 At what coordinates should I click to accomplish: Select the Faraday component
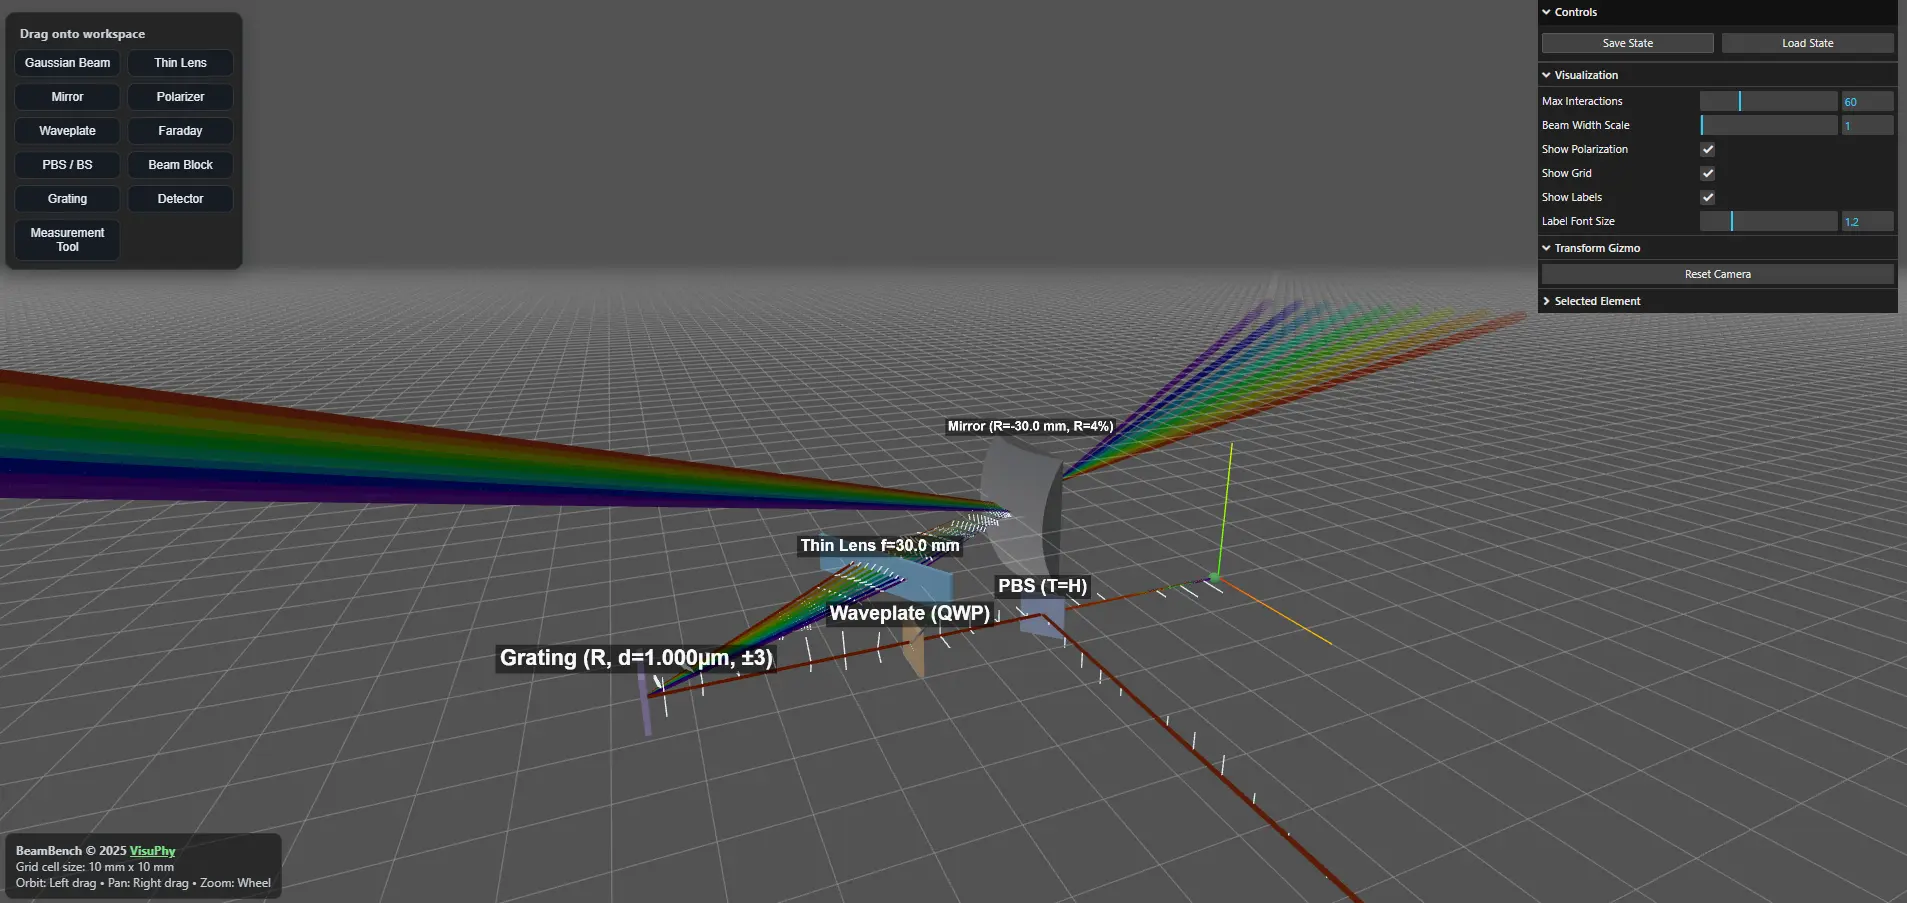180,130
